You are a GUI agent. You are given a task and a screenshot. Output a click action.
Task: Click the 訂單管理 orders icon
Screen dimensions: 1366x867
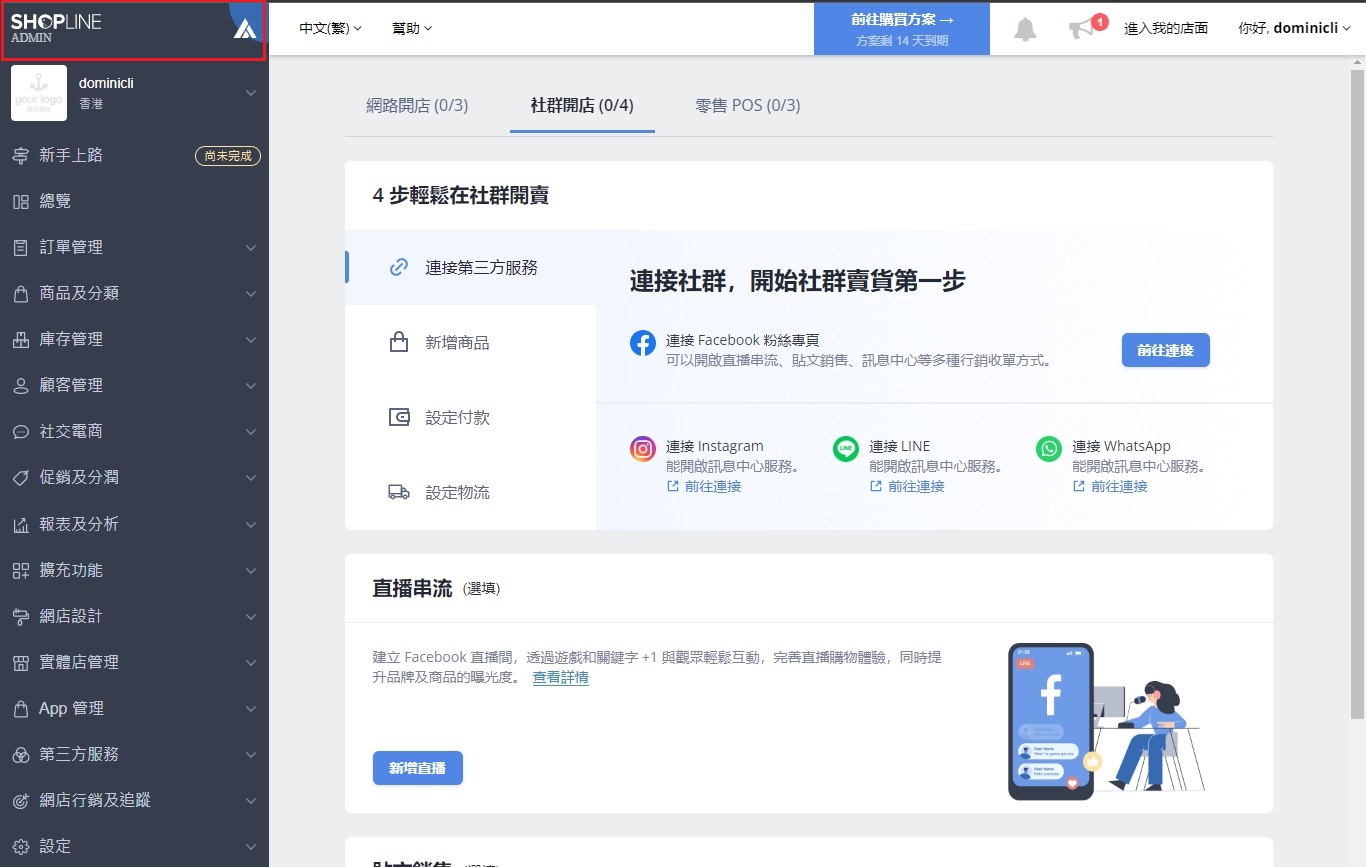(x=21, y=248)
